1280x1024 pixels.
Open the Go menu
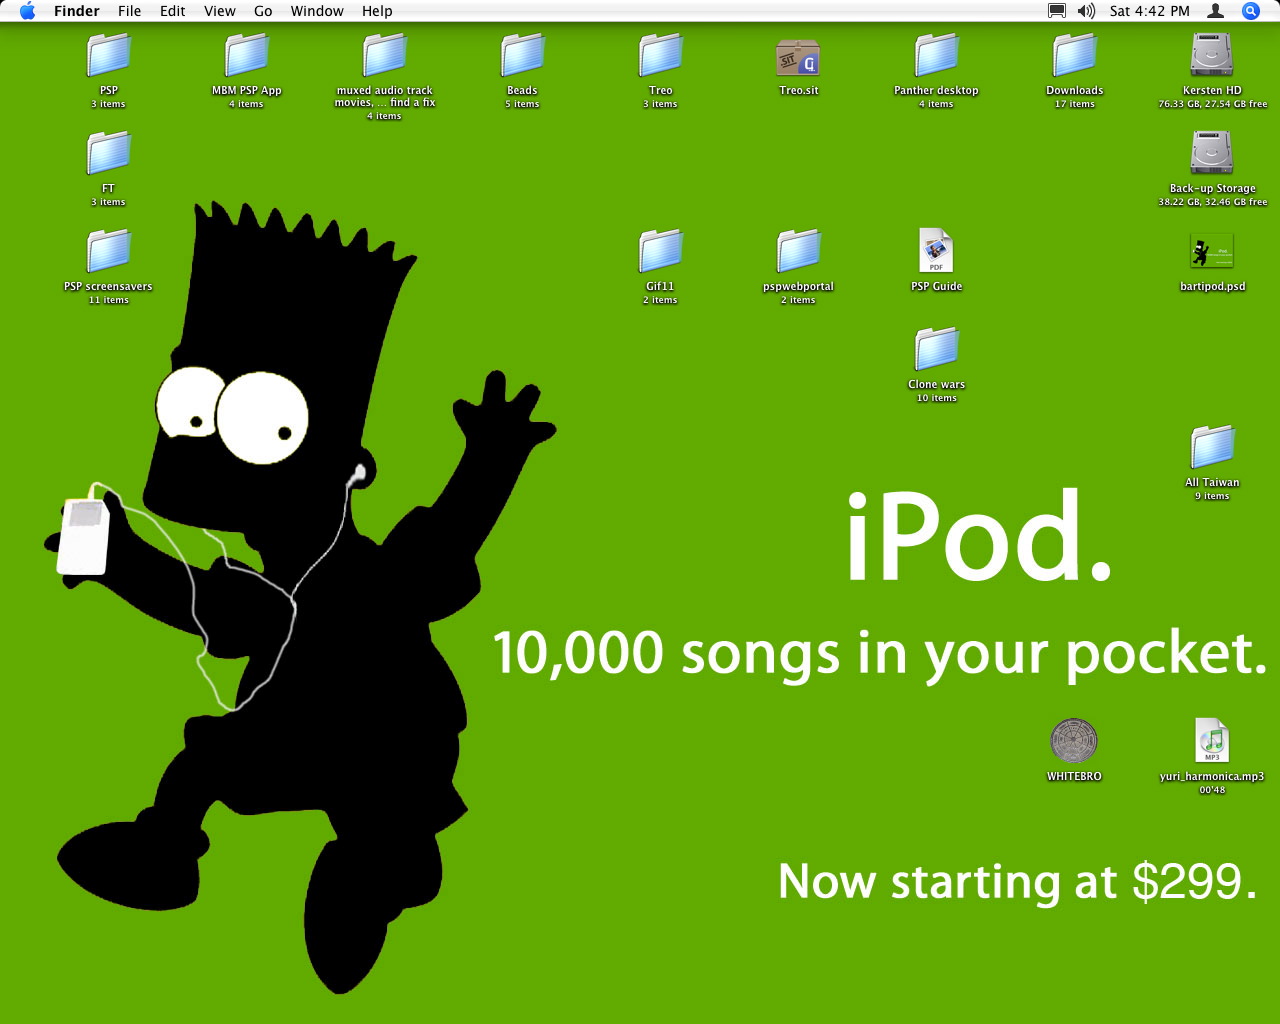[x=263, y=11]
